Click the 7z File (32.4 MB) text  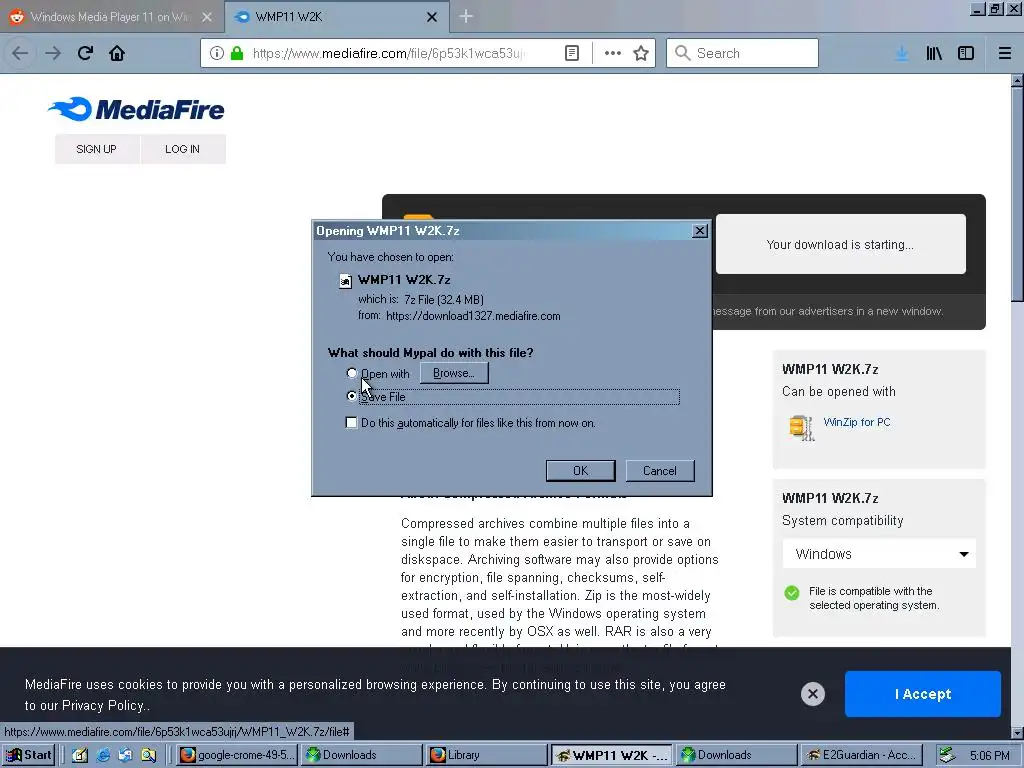(443, 300)
